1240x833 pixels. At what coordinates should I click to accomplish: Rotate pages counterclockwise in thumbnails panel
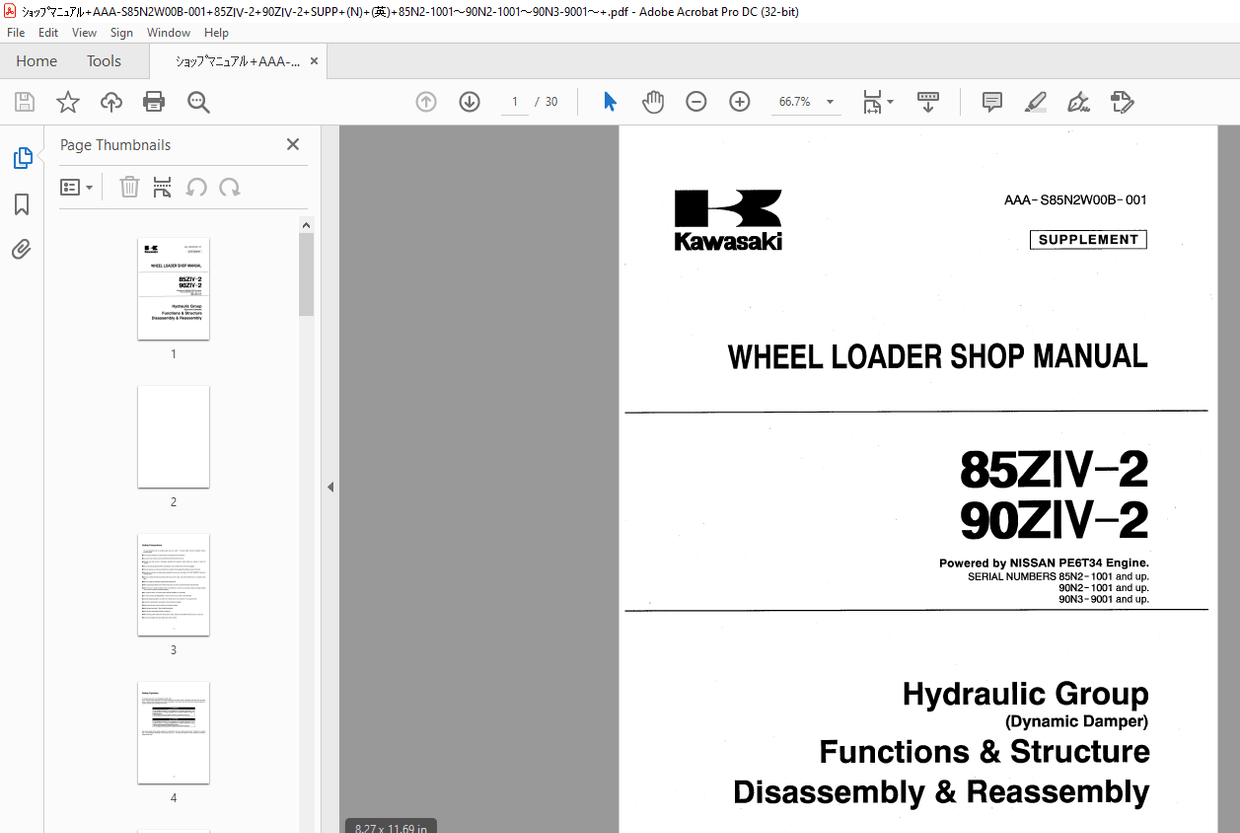196,187
